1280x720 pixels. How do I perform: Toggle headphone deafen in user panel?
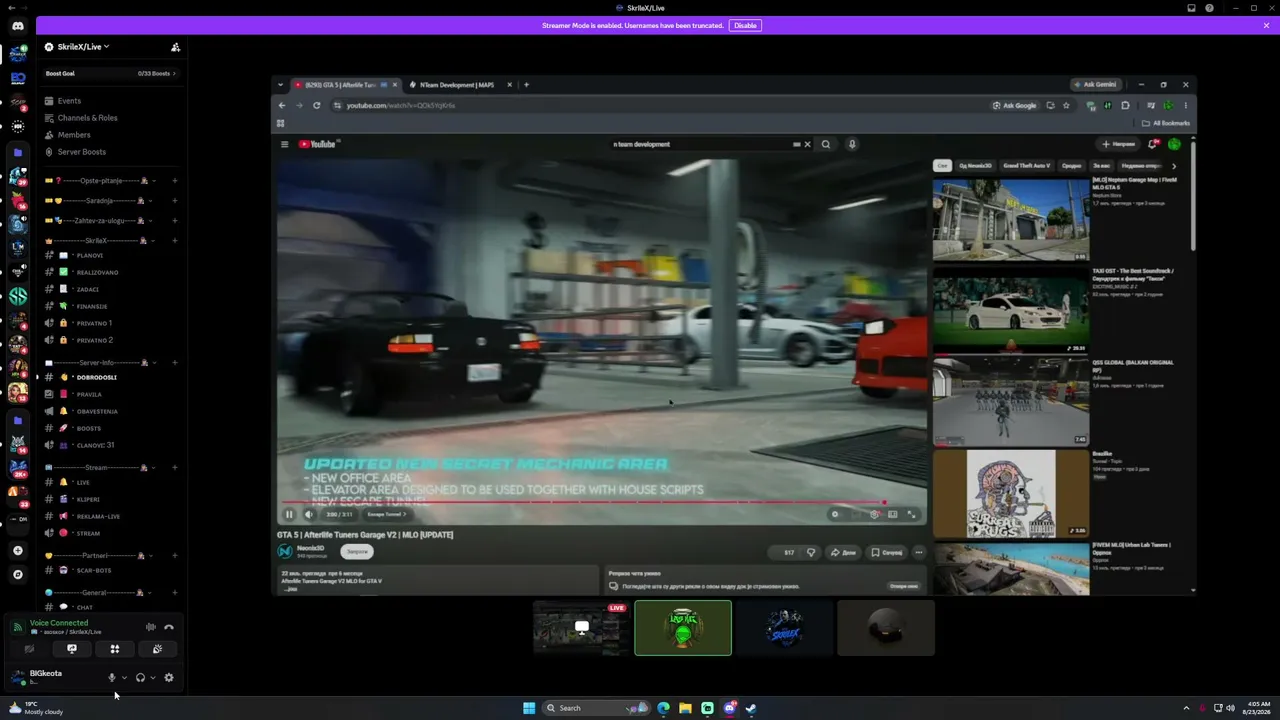140,677
